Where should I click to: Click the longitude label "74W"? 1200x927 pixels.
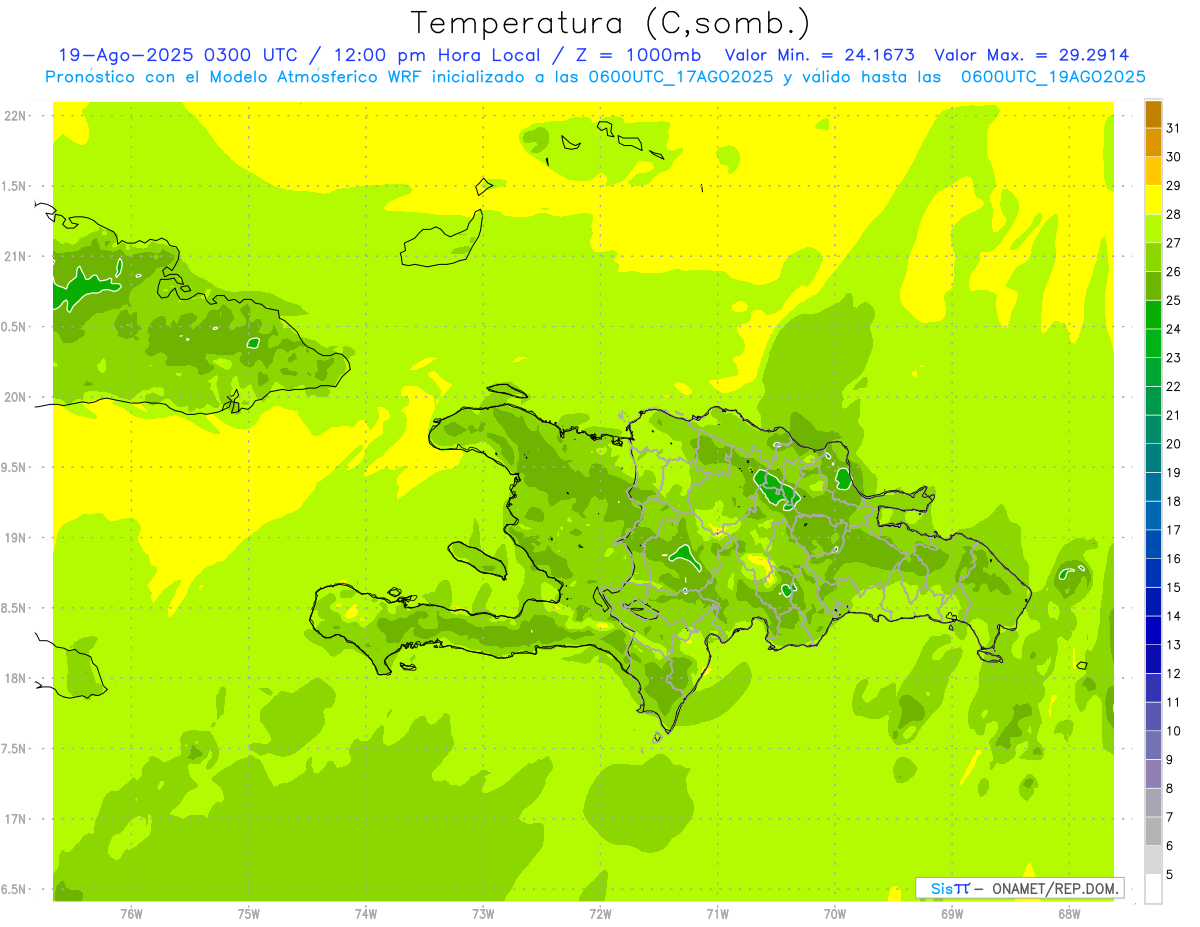366,913
